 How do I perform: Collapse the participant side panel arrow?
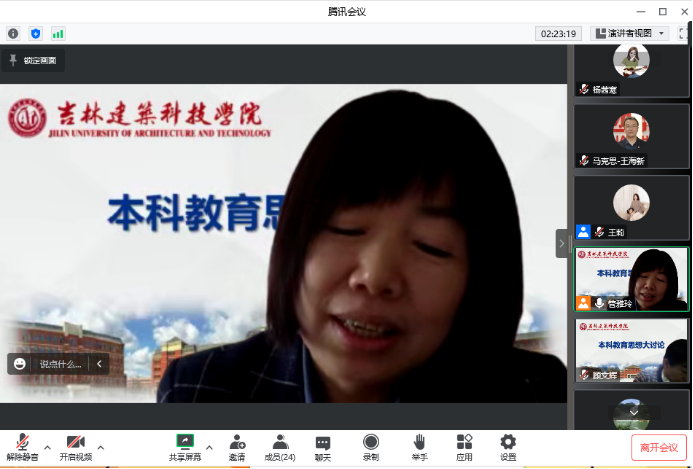561,243
